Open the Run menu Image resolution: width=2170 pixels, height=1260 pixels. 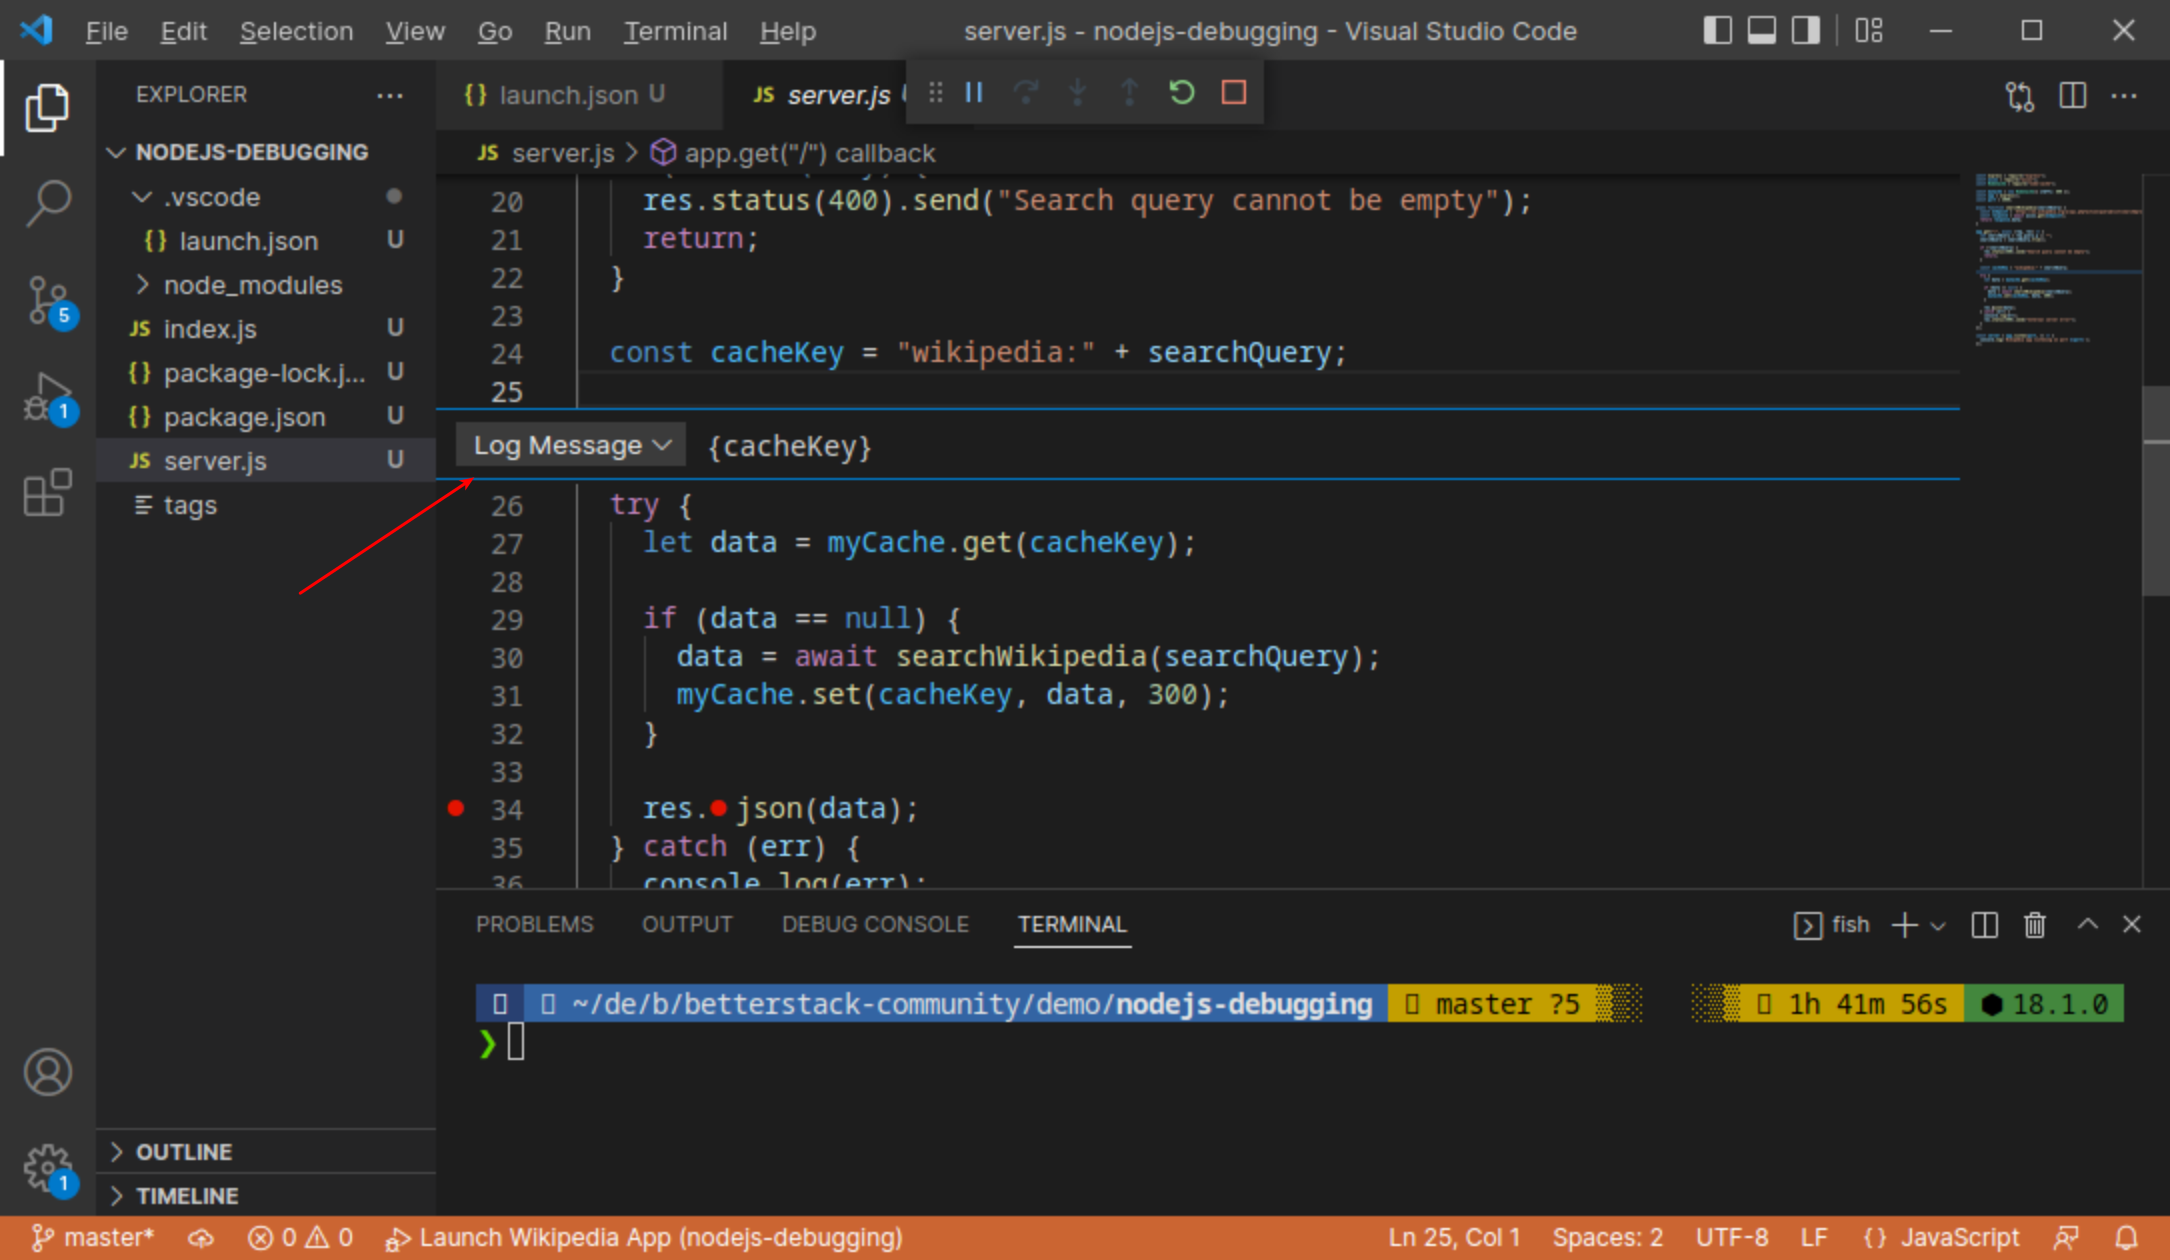pyautogui.click(x=567, y=31)
